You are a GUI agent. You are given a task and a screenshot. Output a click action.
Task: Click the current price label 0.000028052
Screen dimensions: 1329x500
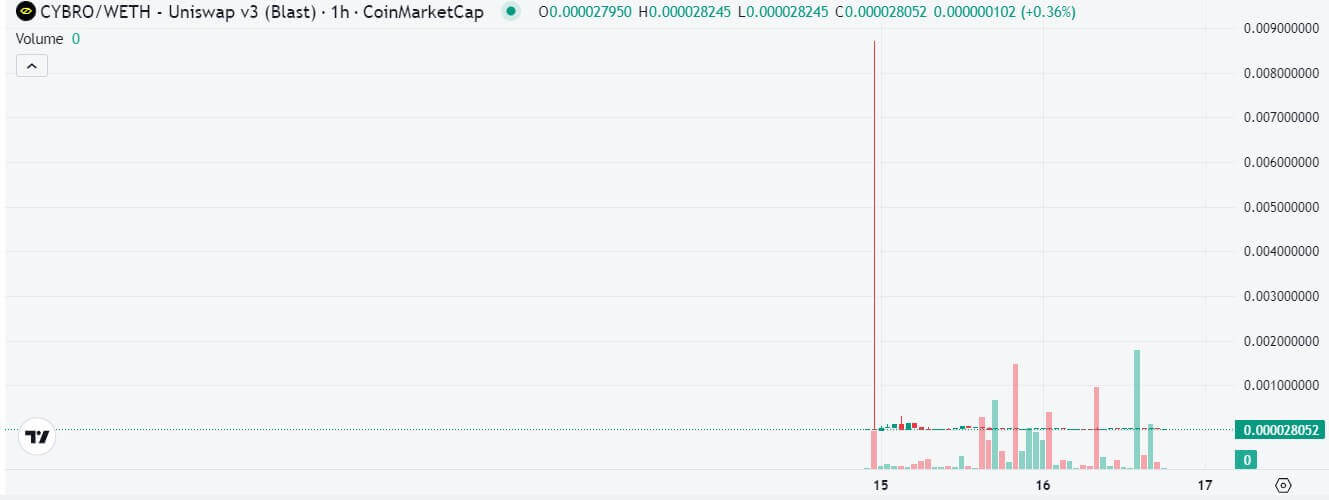(1279, 430)
